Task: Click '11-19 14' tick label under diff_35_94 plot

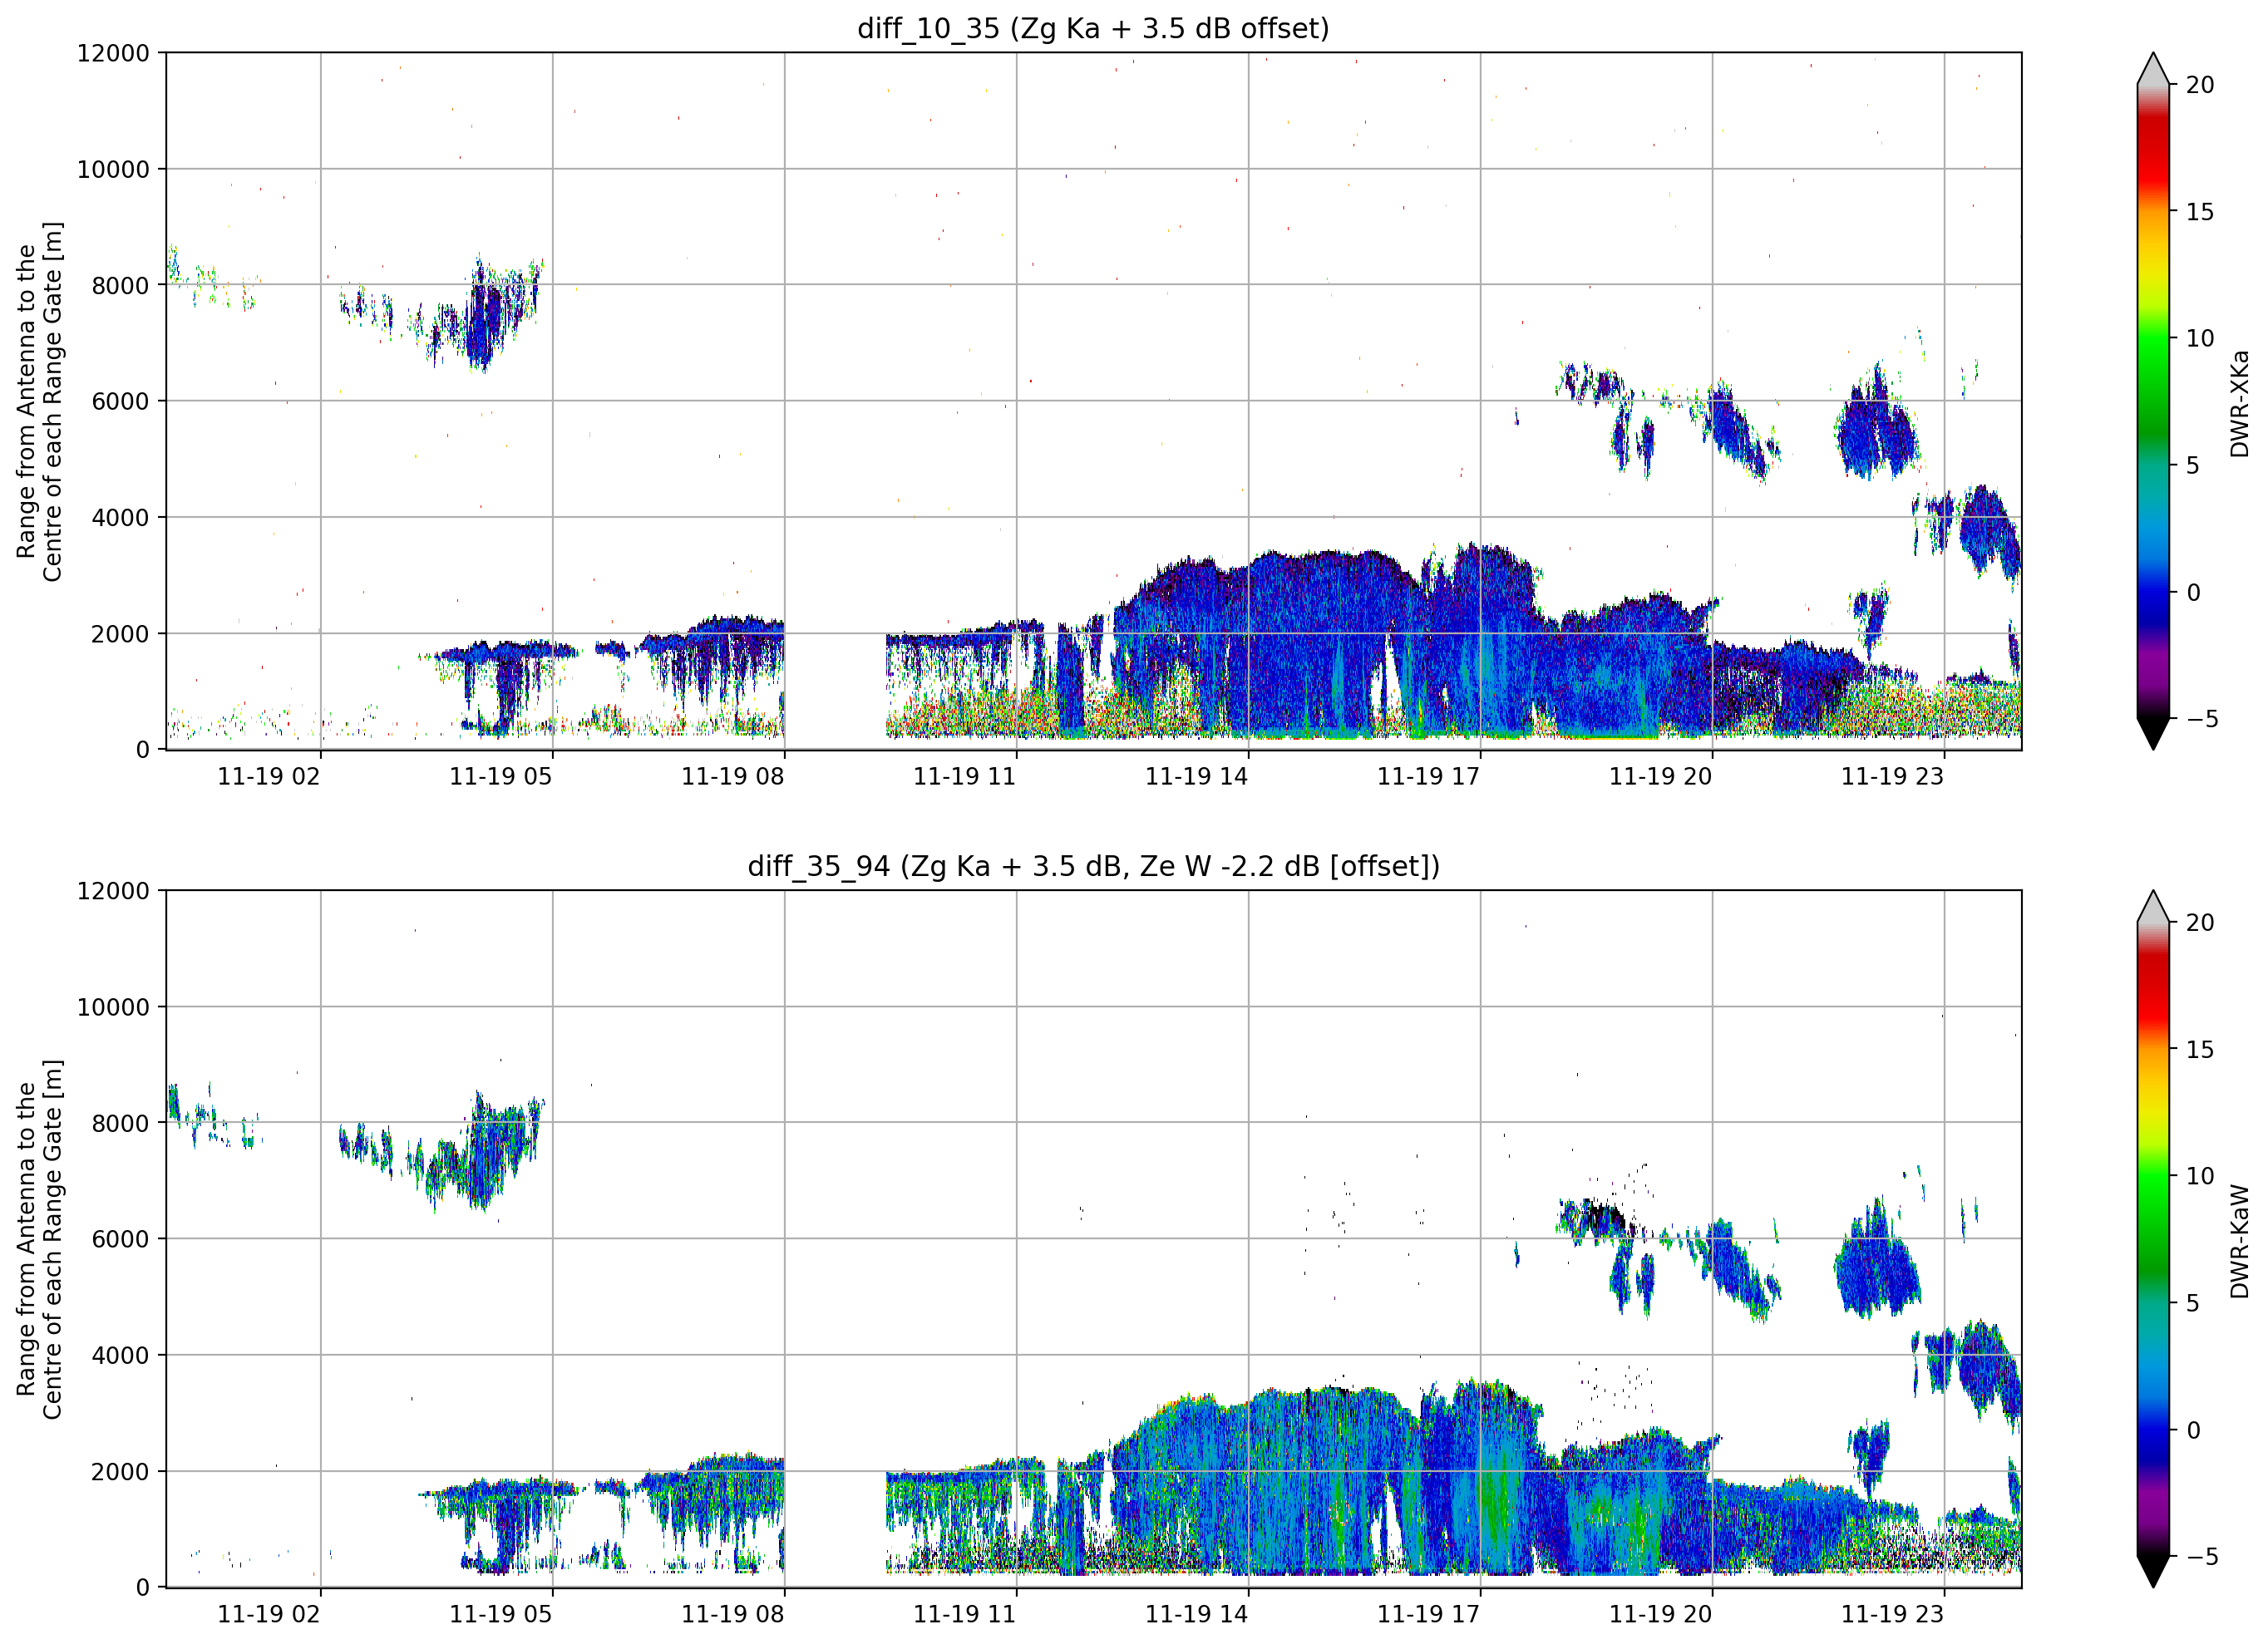Action: 1197,1614
